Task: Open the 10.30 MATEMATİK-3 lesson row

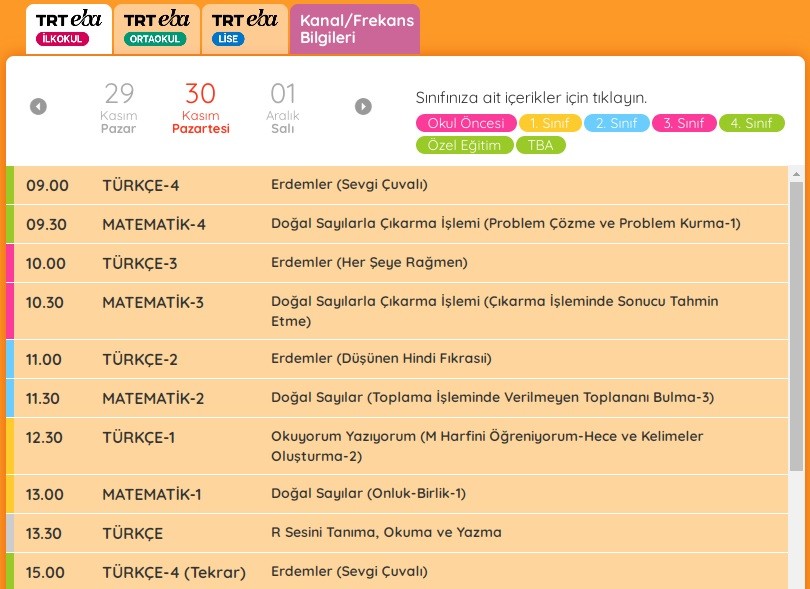Action: coord(400,311)
